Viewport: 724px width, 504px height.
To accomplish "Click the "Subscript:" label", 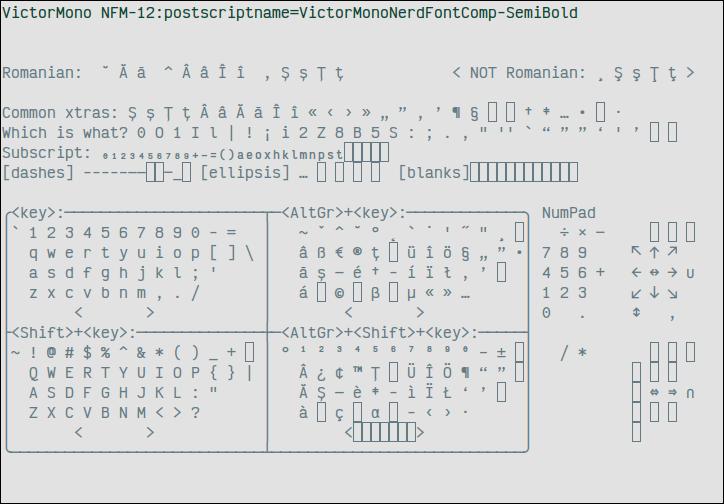I will pos(47,153).
